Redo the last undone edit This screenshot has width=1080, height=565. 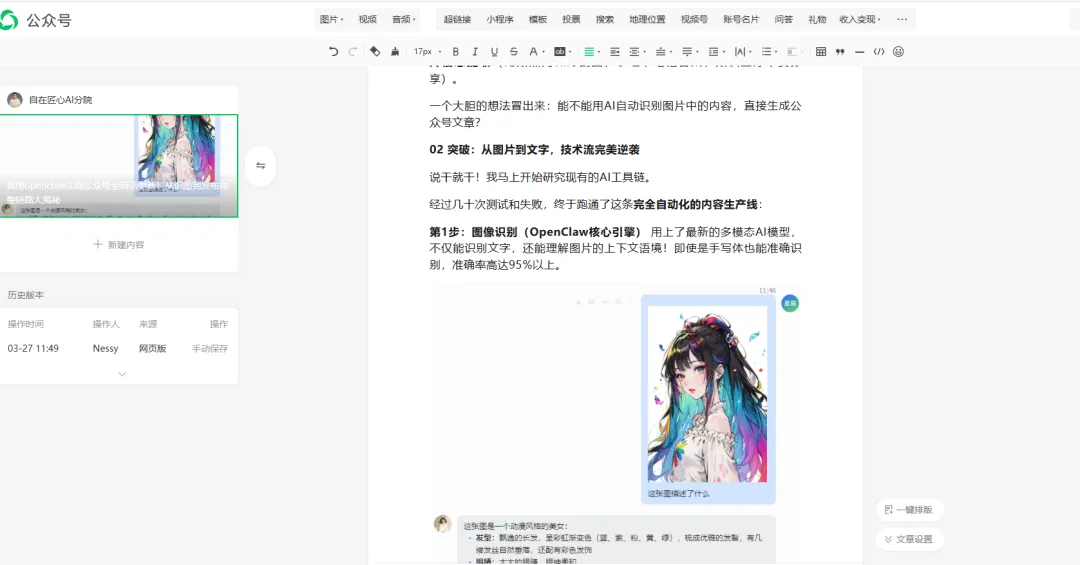353,52
